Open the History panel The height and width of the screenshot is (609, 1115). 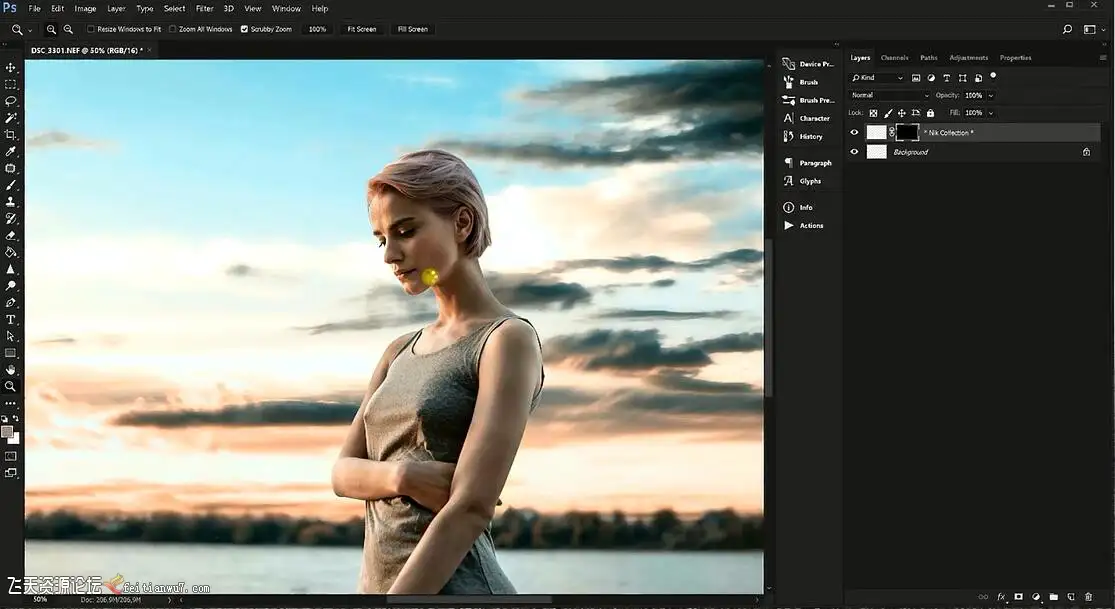(x=810, y=136)
